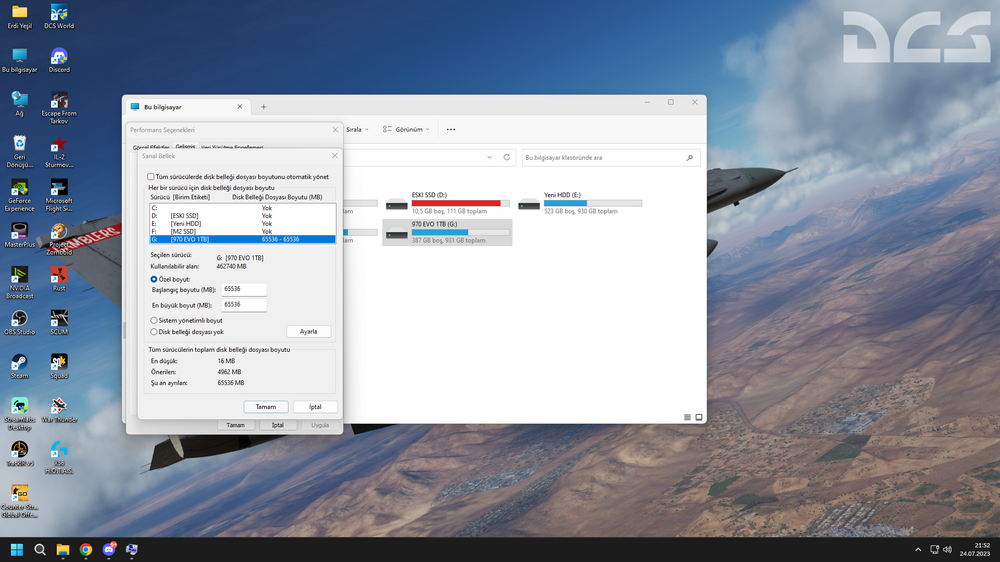Select Yeni HDD (E:) drive in Explorer
The height and width of the screenshot is (562, 1000).
pos(580,203)
